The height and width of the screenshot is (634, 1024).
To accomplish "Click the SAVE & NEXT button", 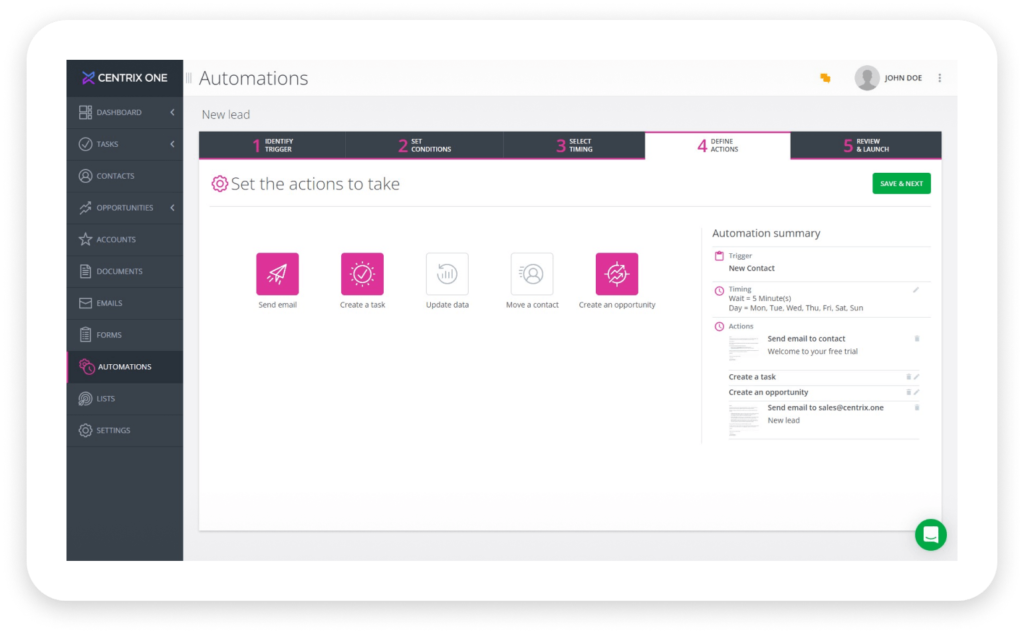I will point(900,183).
